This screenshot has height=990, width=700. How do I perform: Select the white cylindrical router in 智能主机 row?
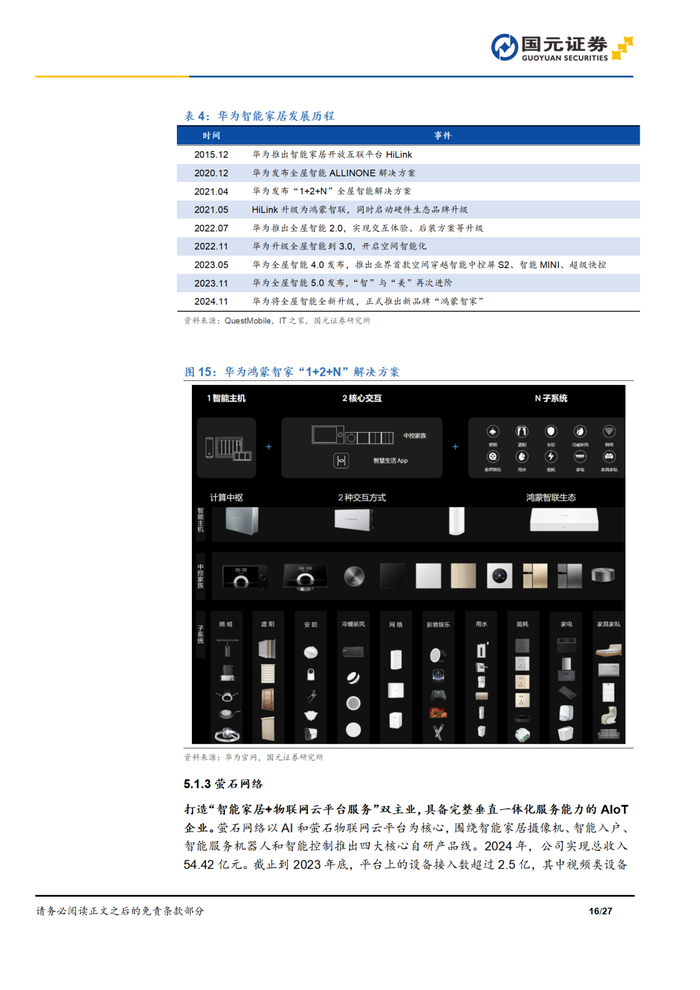[456, 521]
